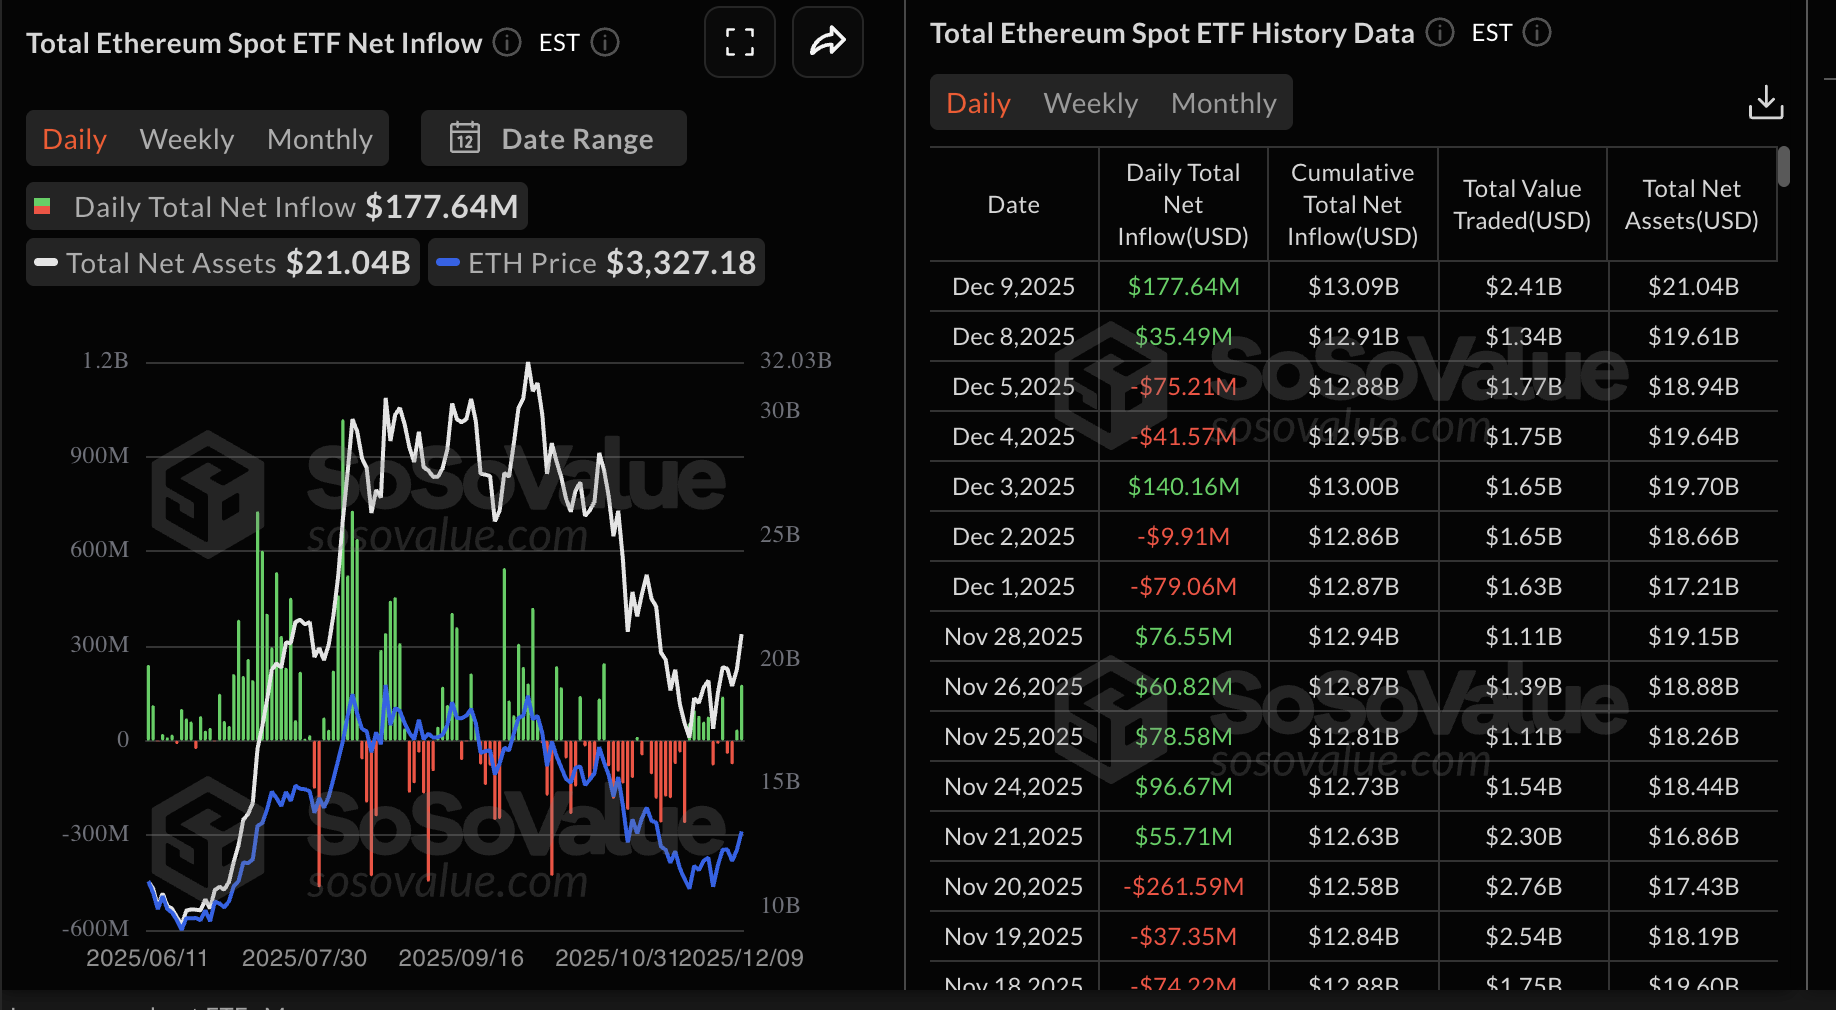Click the green inflow legend color swatch
The image size is (1836, 1010).
pyautogui.click(x=43, y=206)
